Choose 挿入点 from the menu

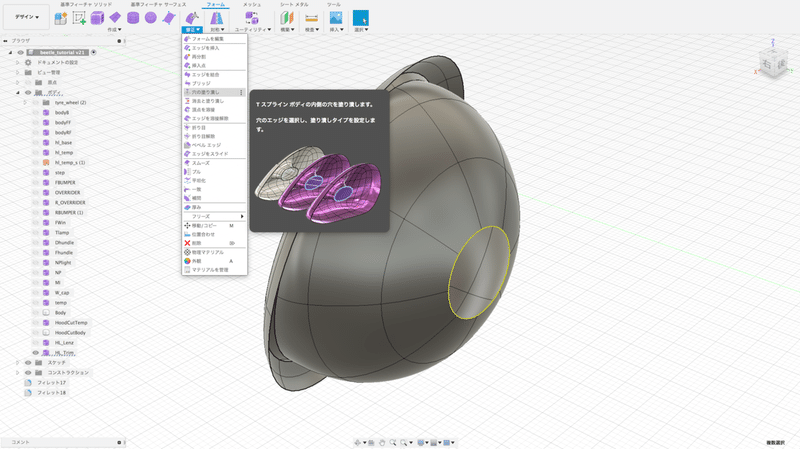click(214, 65)
